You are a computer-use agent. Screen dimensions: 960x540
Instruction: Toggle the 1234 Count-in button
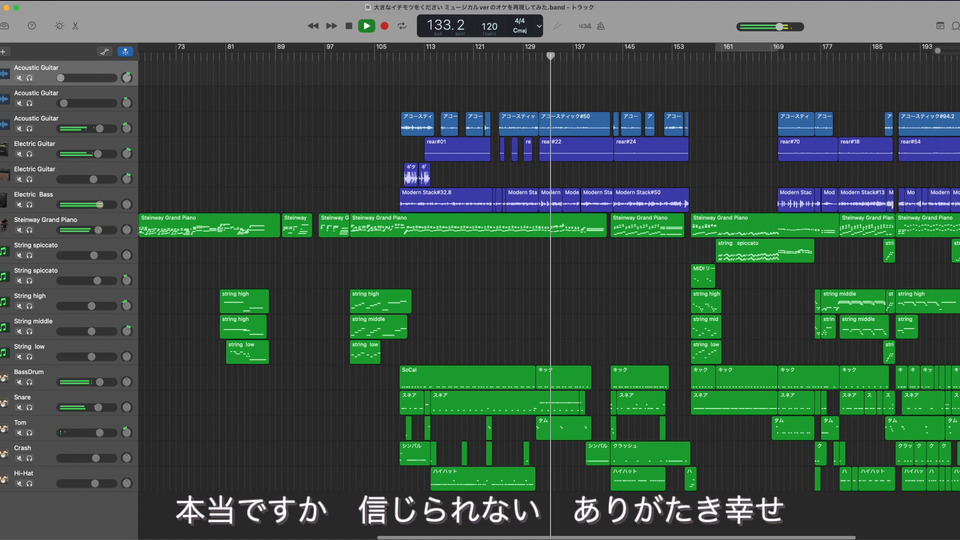tap(585, 26)
